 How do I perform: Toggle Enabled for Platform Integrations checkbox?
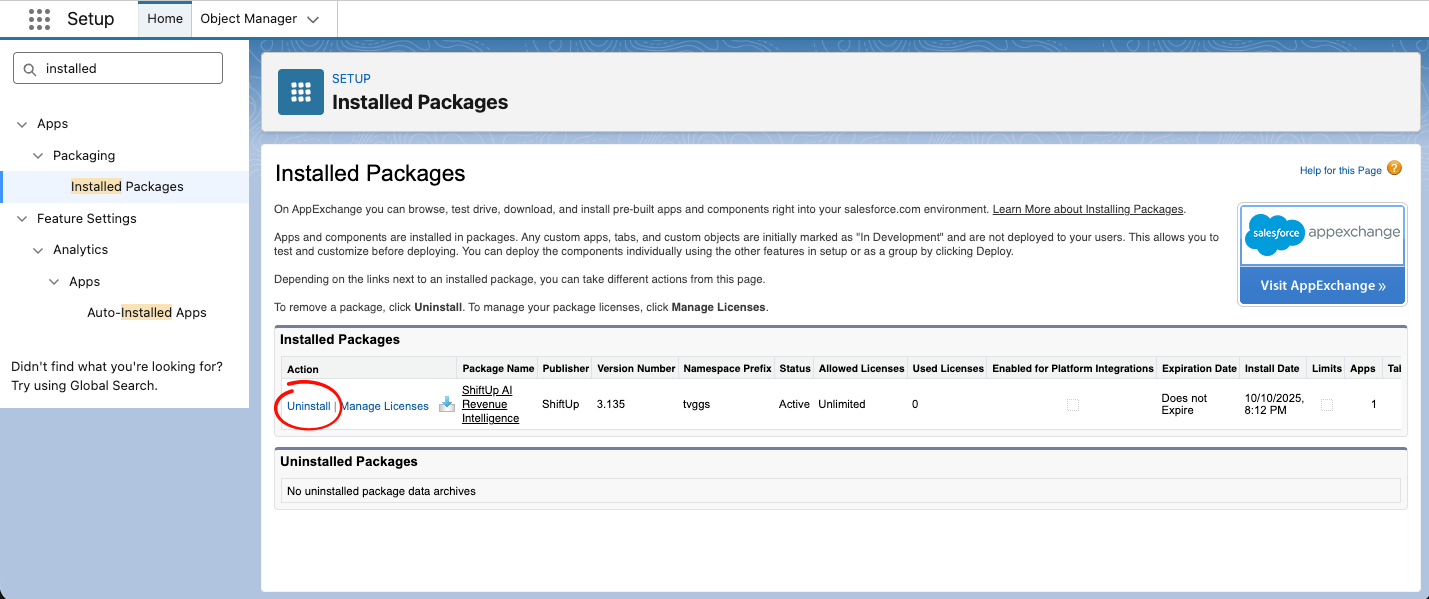point(1073,405)
